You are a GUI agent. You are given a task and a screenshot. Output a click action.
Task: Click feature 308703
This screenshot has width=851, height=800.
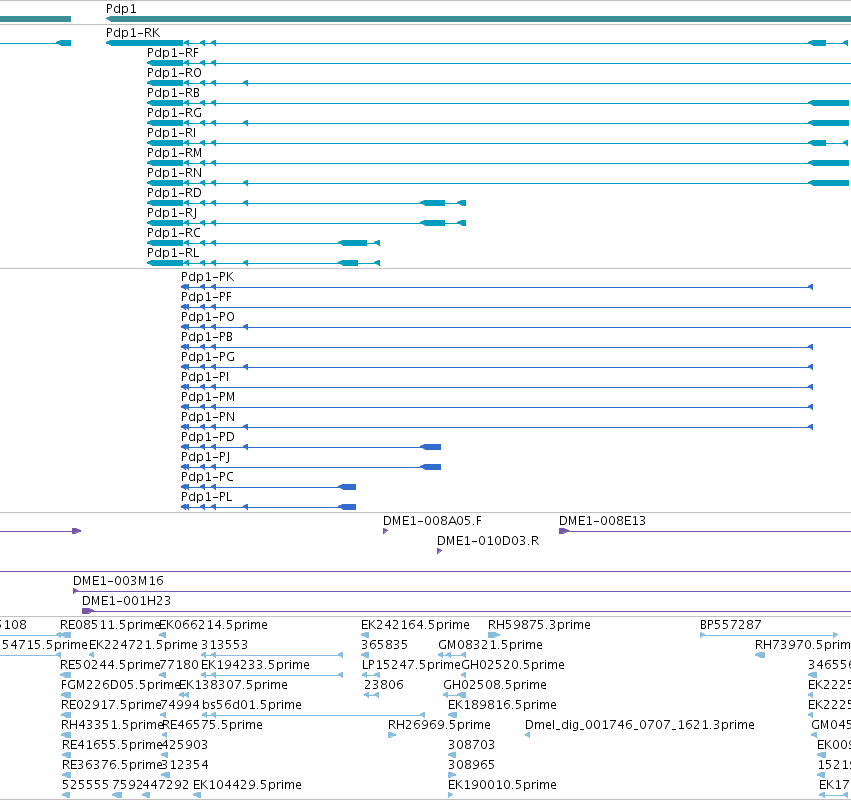coord(472,746)
